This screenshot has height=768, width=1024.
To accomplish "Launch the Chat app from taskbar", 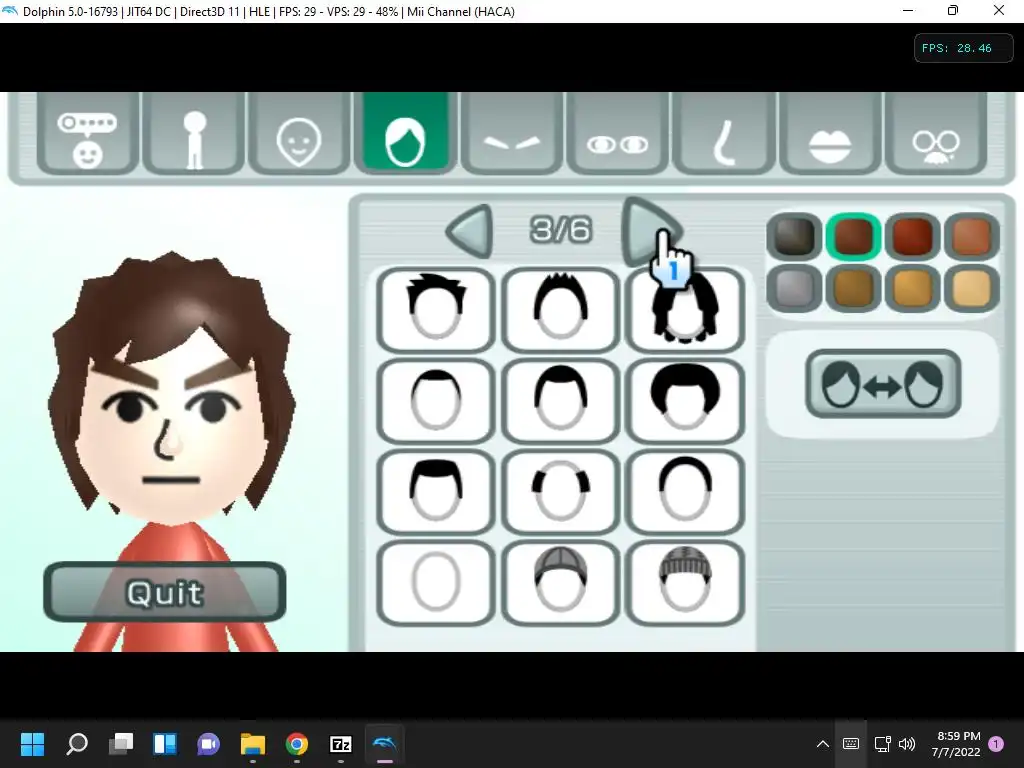I will [x=209, y=743].
